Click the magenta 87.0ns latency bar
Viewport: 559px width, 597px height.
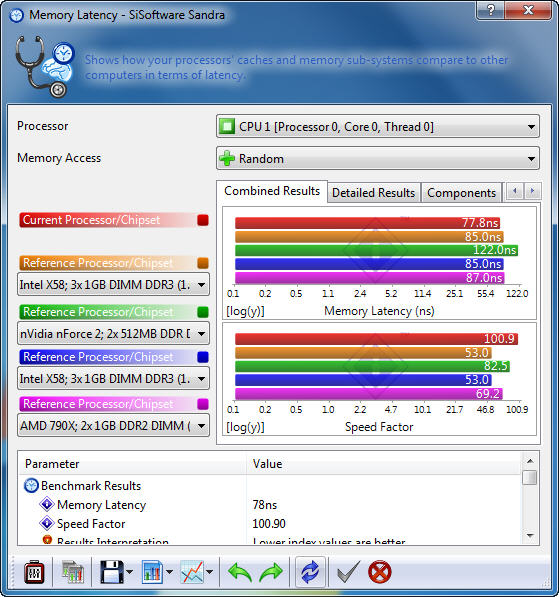[x=370, y=278]
